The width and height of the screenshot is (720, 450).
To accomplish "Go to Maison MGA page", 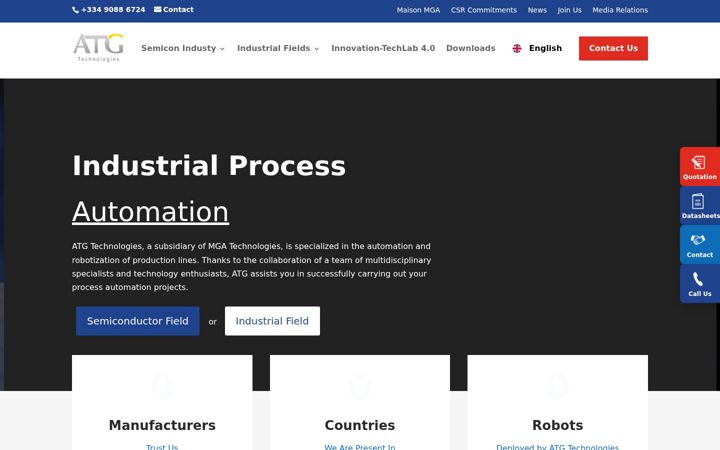I will click(x=418, y=10).
